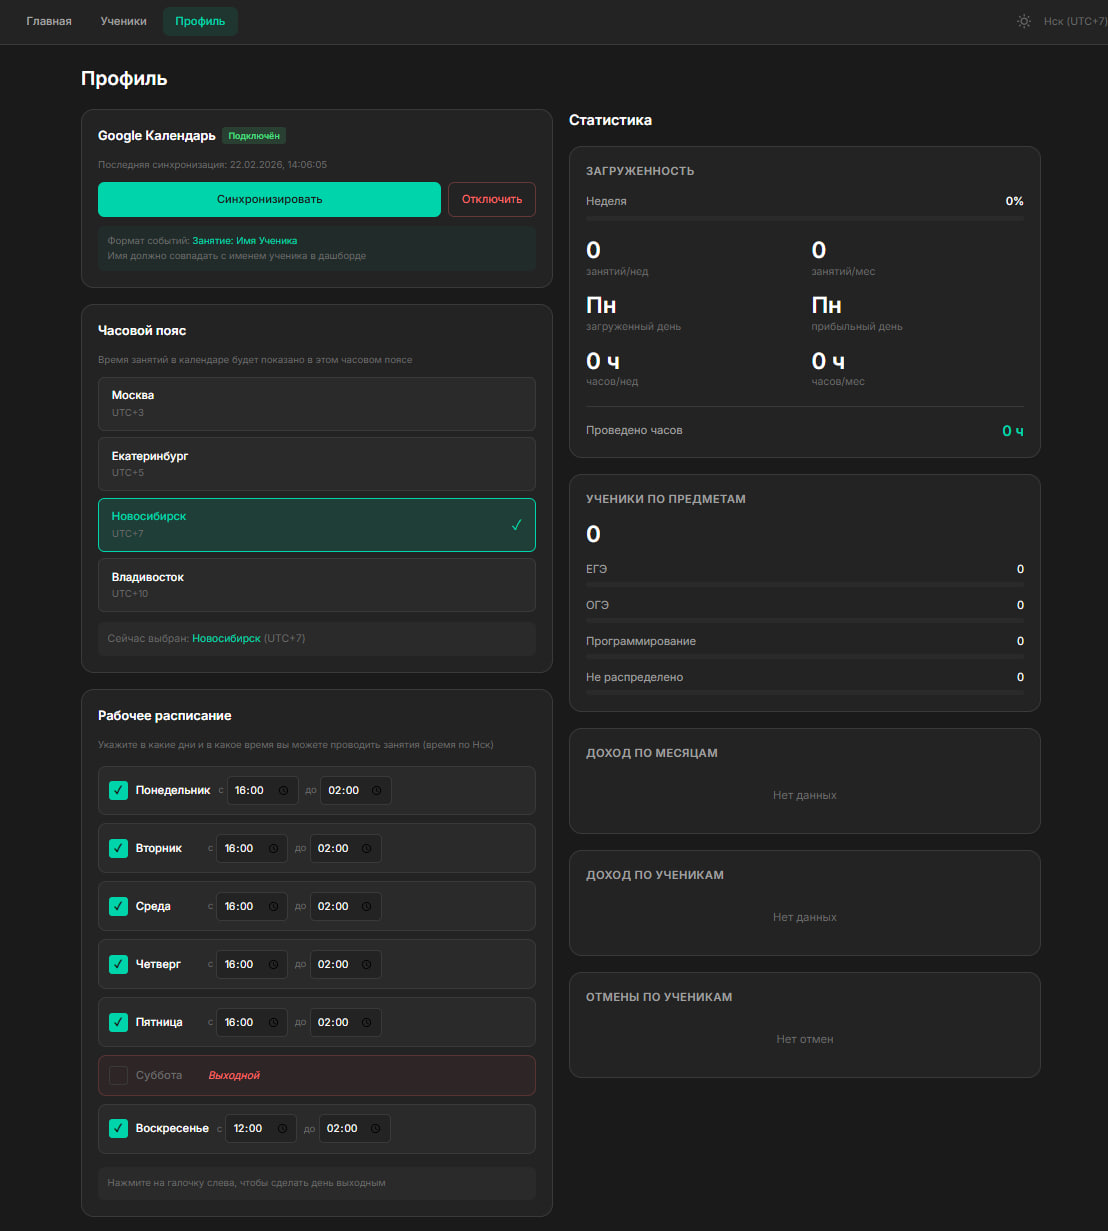Open clock picker for Monday start time

tap(283, 791)
